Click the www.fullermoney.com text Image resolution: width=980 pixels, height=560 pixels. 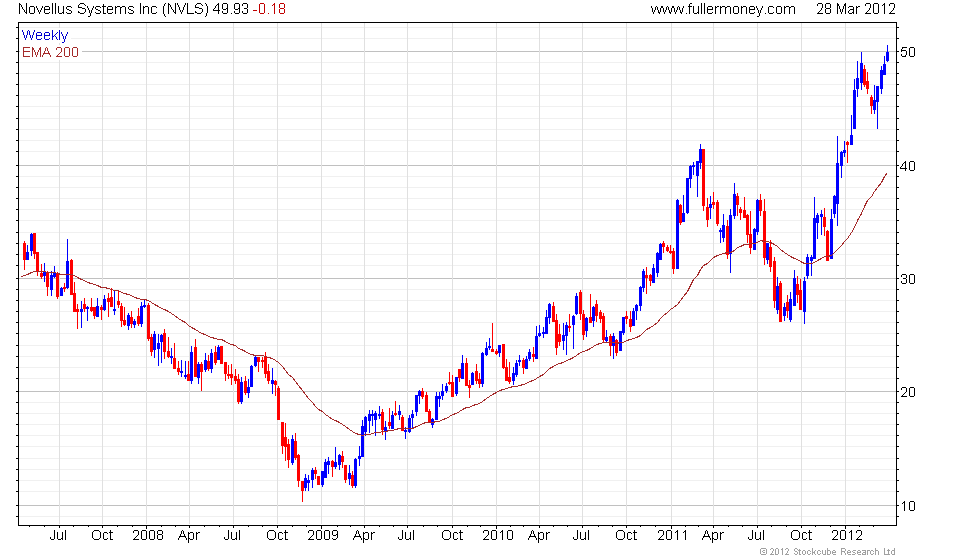coord(722,9)
